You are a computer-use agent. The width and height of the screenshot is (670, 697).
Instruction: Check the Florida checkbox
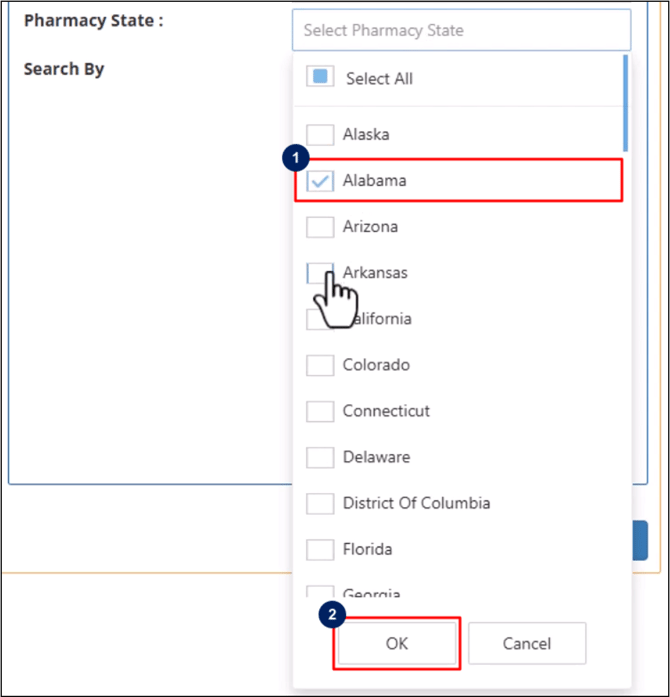tap(320, 549)
